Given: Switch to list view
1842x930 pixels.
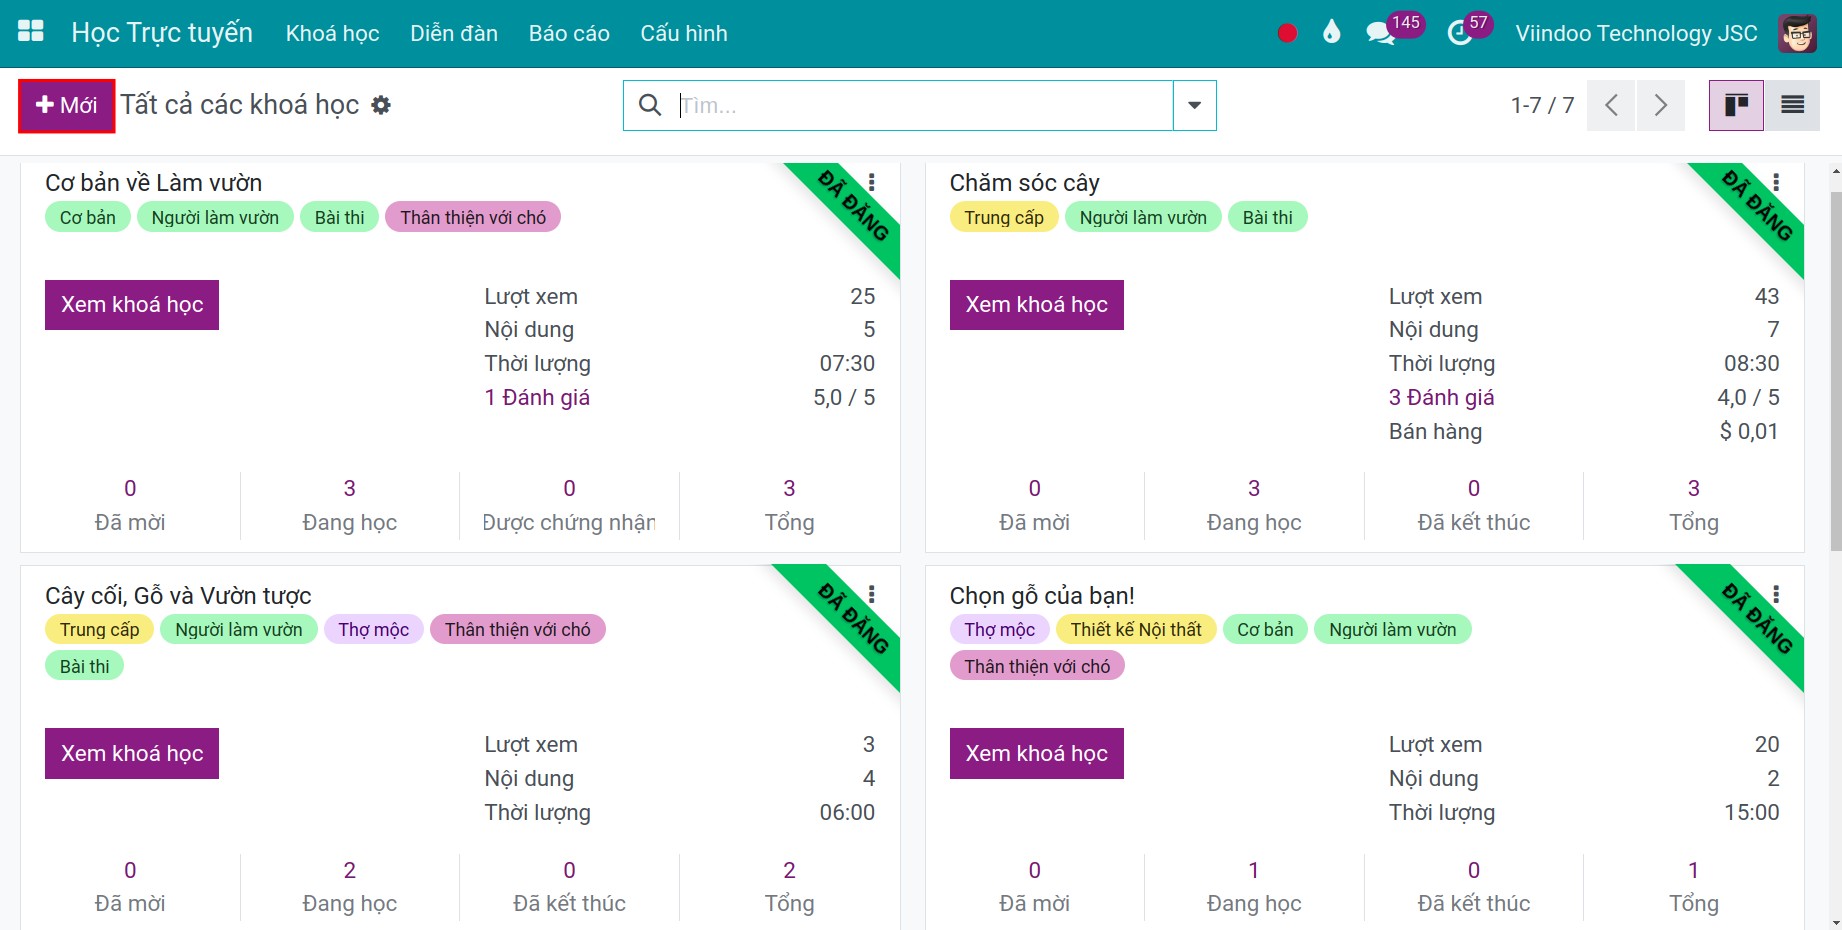Looking at the screenshot, I should click(1792, 105).
